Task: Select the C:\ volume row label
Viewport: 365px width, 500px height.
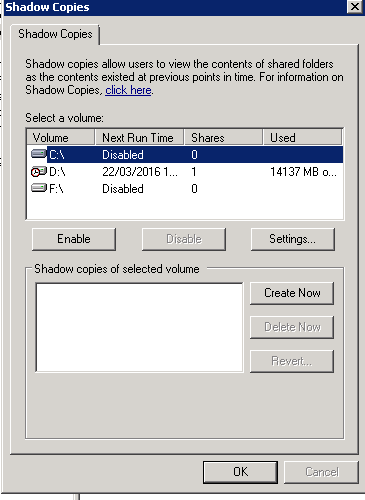Action: (57, 155)
